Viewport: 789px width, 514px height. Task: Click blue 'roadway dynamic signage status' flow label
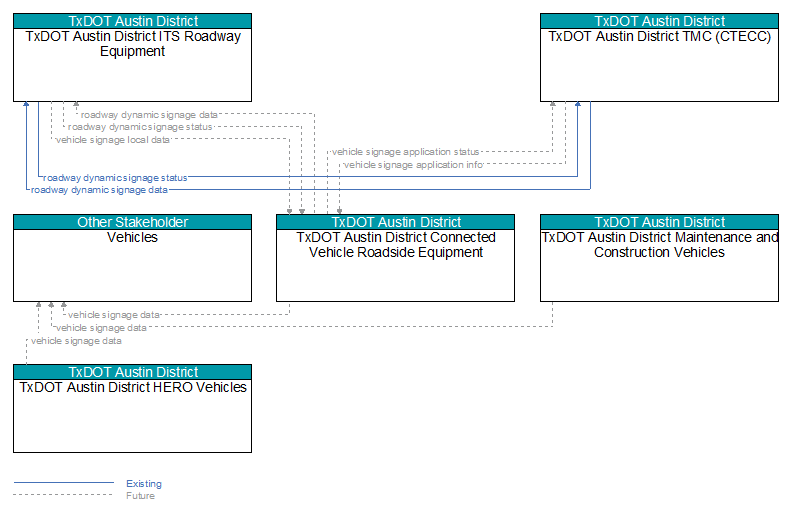pyautogui.click(x=115, y=178)
